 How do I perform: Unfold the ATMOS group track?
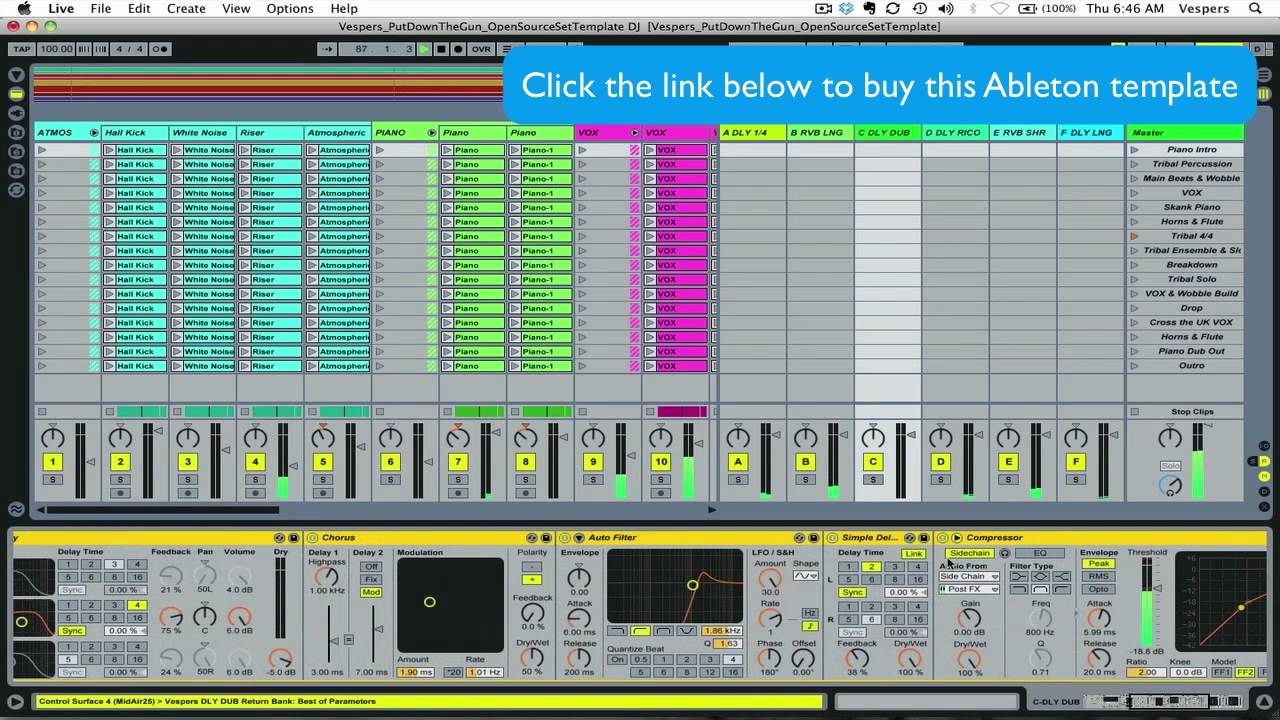(94, 132)
